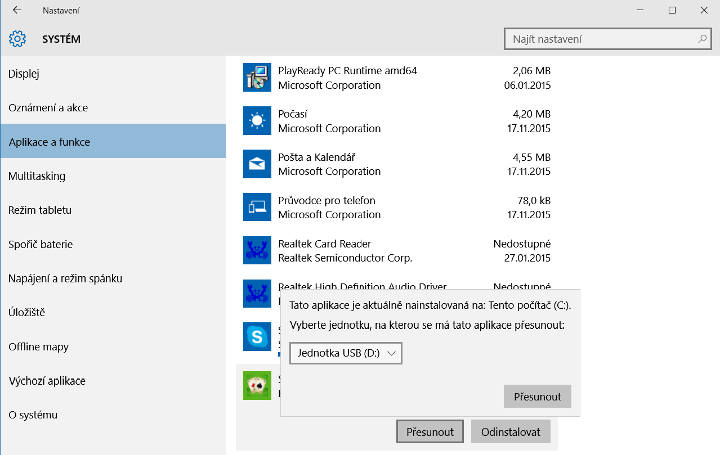The width and height of the screenshot is (720, 455).
Task: Click the Najít nastavení search field
Action: click(x=608, y=39)
